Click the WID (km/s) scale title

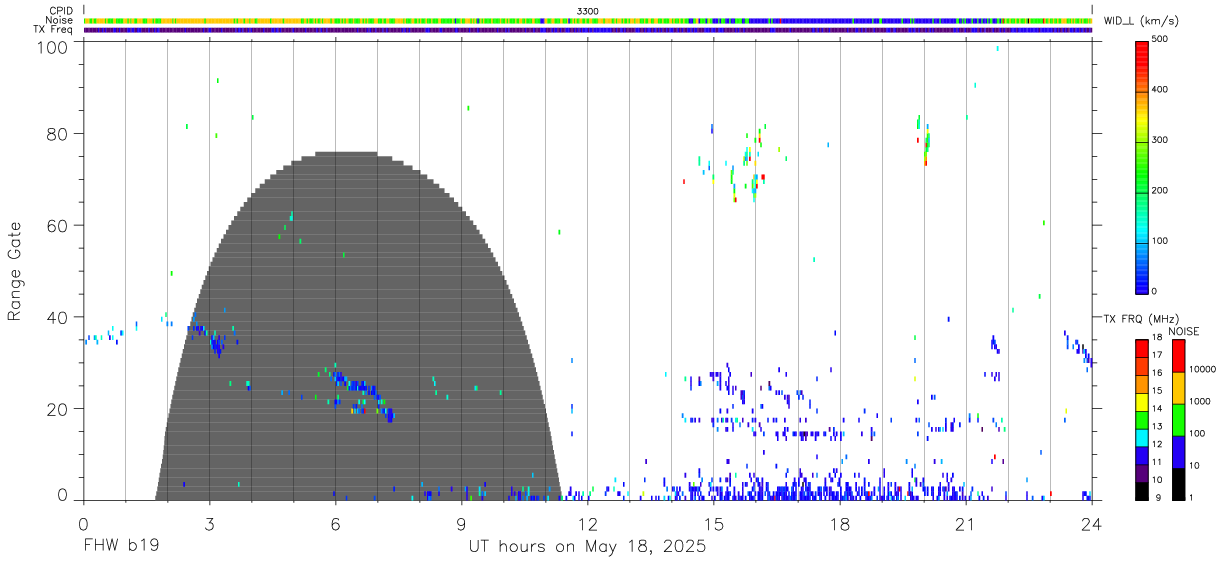click(x=1140, y=20)
